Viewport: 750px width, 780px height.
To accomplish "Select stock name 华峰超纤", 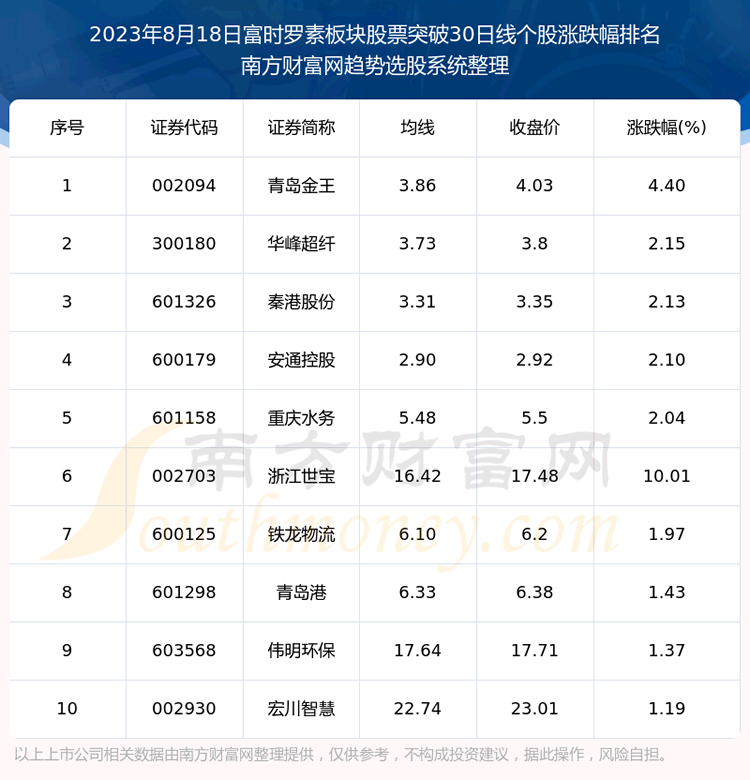I will pyautogui.click(x=301, y=244).
